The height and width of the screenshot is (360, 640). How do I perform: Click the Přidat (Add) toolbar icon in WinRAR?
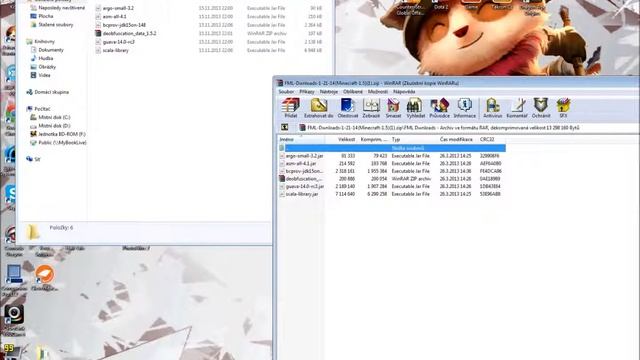coord(291,108)
